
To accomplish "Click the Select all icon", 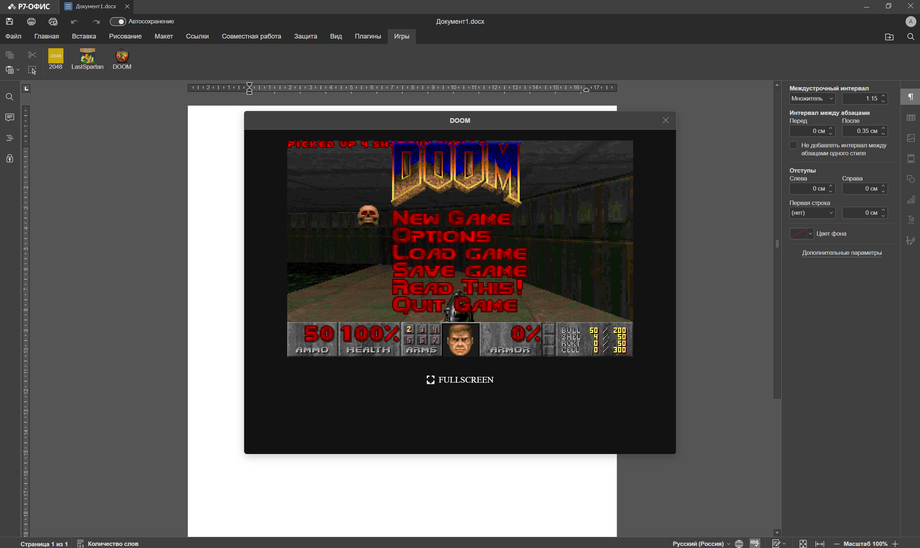I will click(32, 70).
